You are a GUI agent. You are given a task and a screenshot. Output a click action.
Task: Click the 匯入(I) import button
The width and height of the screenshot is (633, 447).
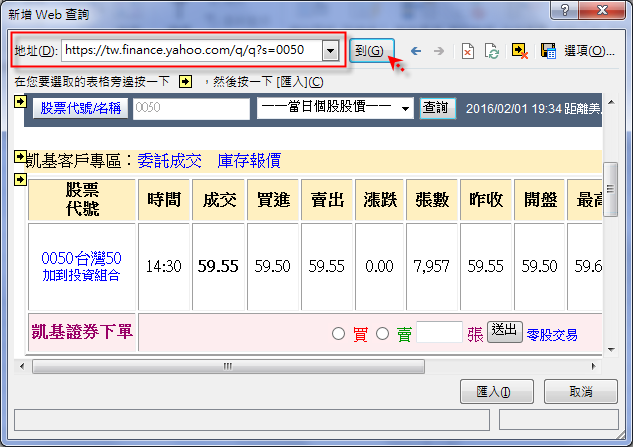tap(497, 391)
